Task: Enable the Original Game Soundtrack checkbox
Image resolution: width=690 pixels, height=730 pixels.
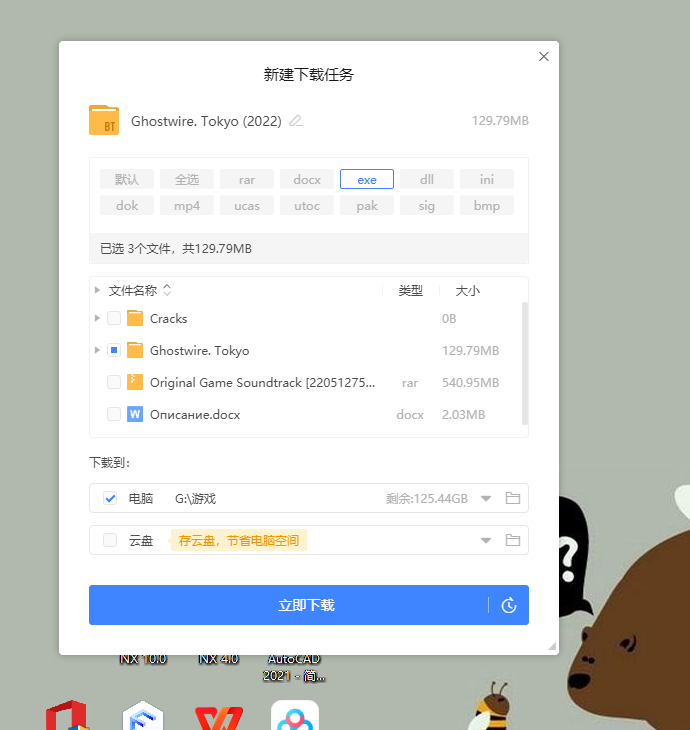Action: click(x=114, y=383)
